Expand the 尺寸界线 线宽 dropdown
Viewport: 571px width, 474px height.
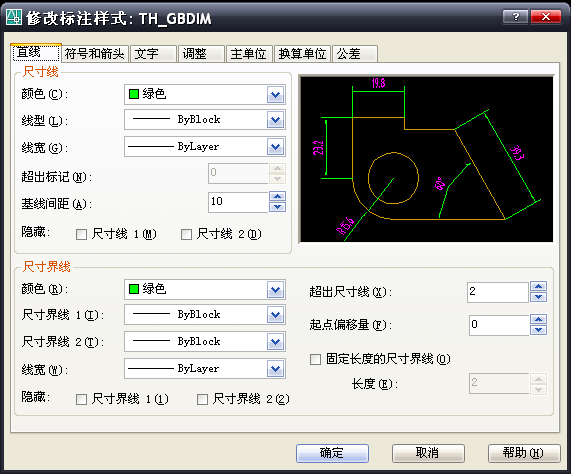click(x=276, y=369)
